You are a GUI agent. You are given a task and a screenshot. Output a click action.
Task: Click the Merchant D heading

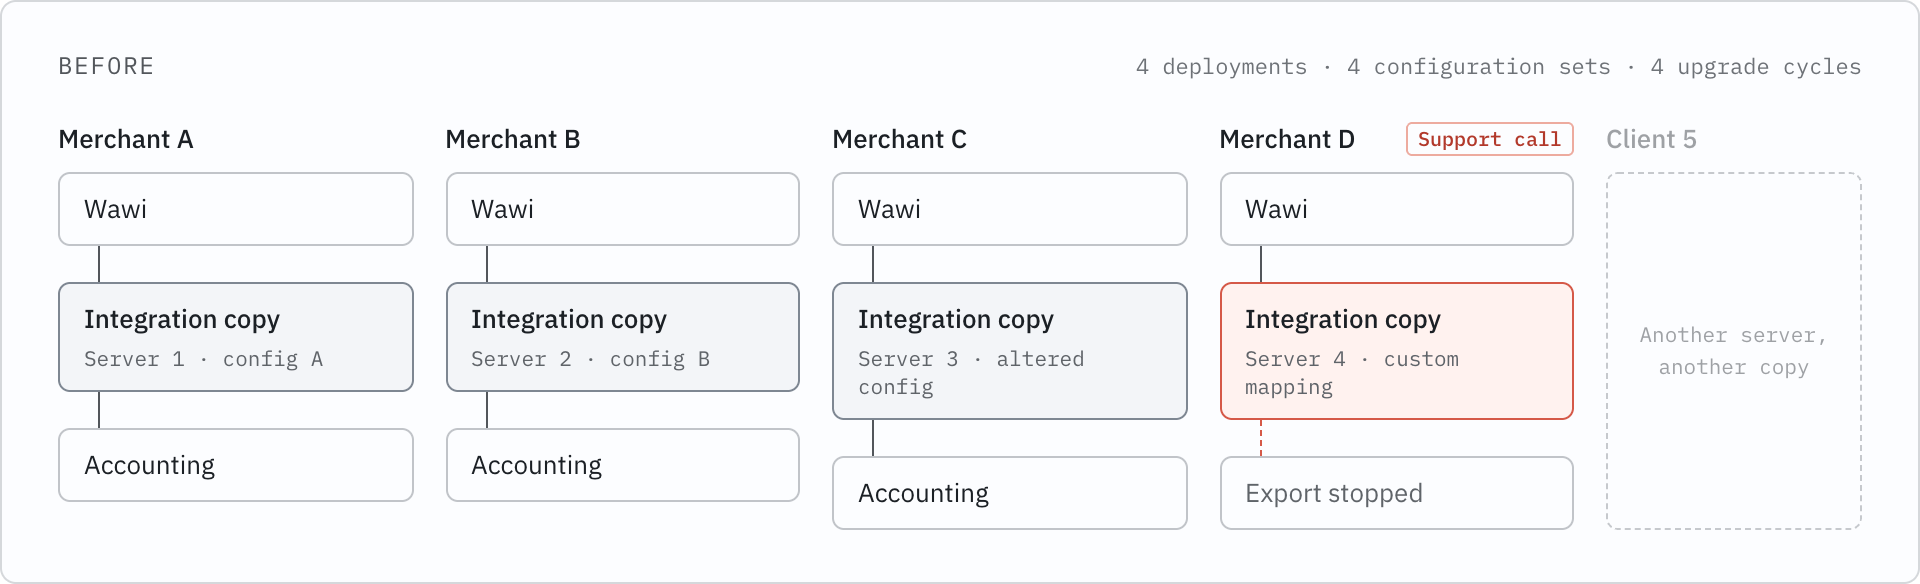[x=1287, y=139]
